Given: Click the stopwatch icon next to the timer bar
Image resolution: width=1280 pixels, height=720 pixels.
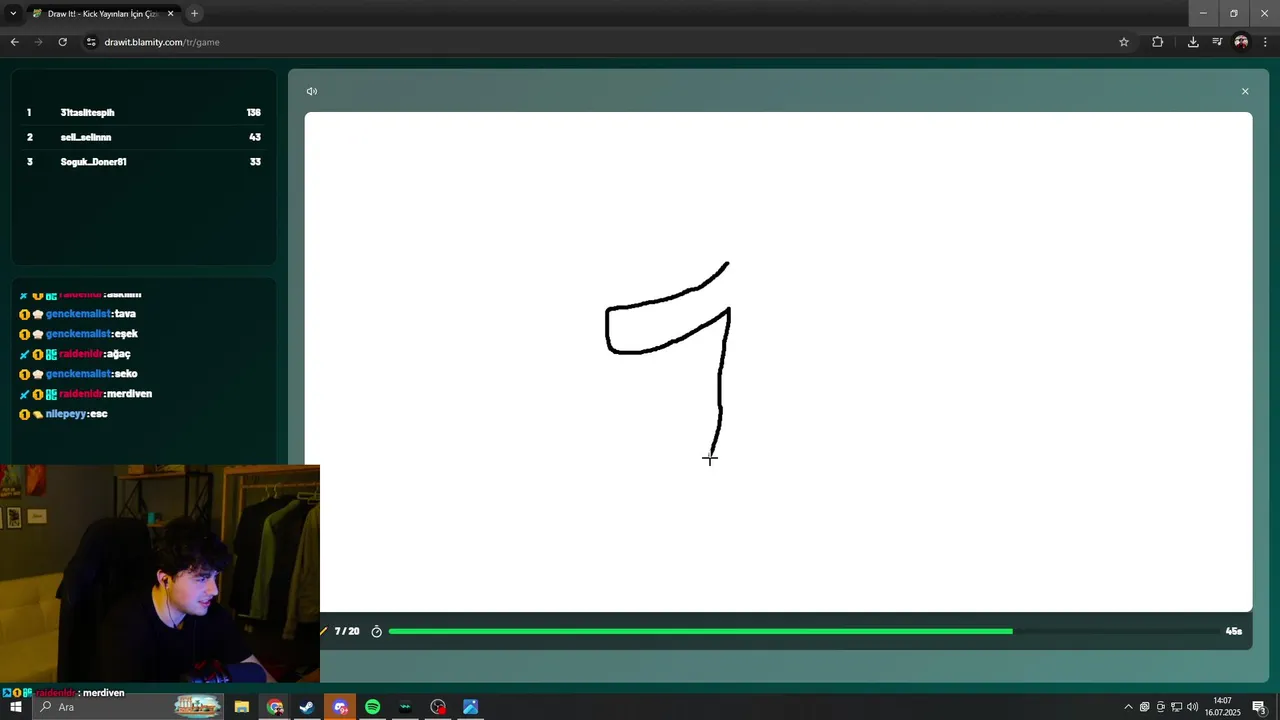Looking at the screenshot, I should pos(377,631).
